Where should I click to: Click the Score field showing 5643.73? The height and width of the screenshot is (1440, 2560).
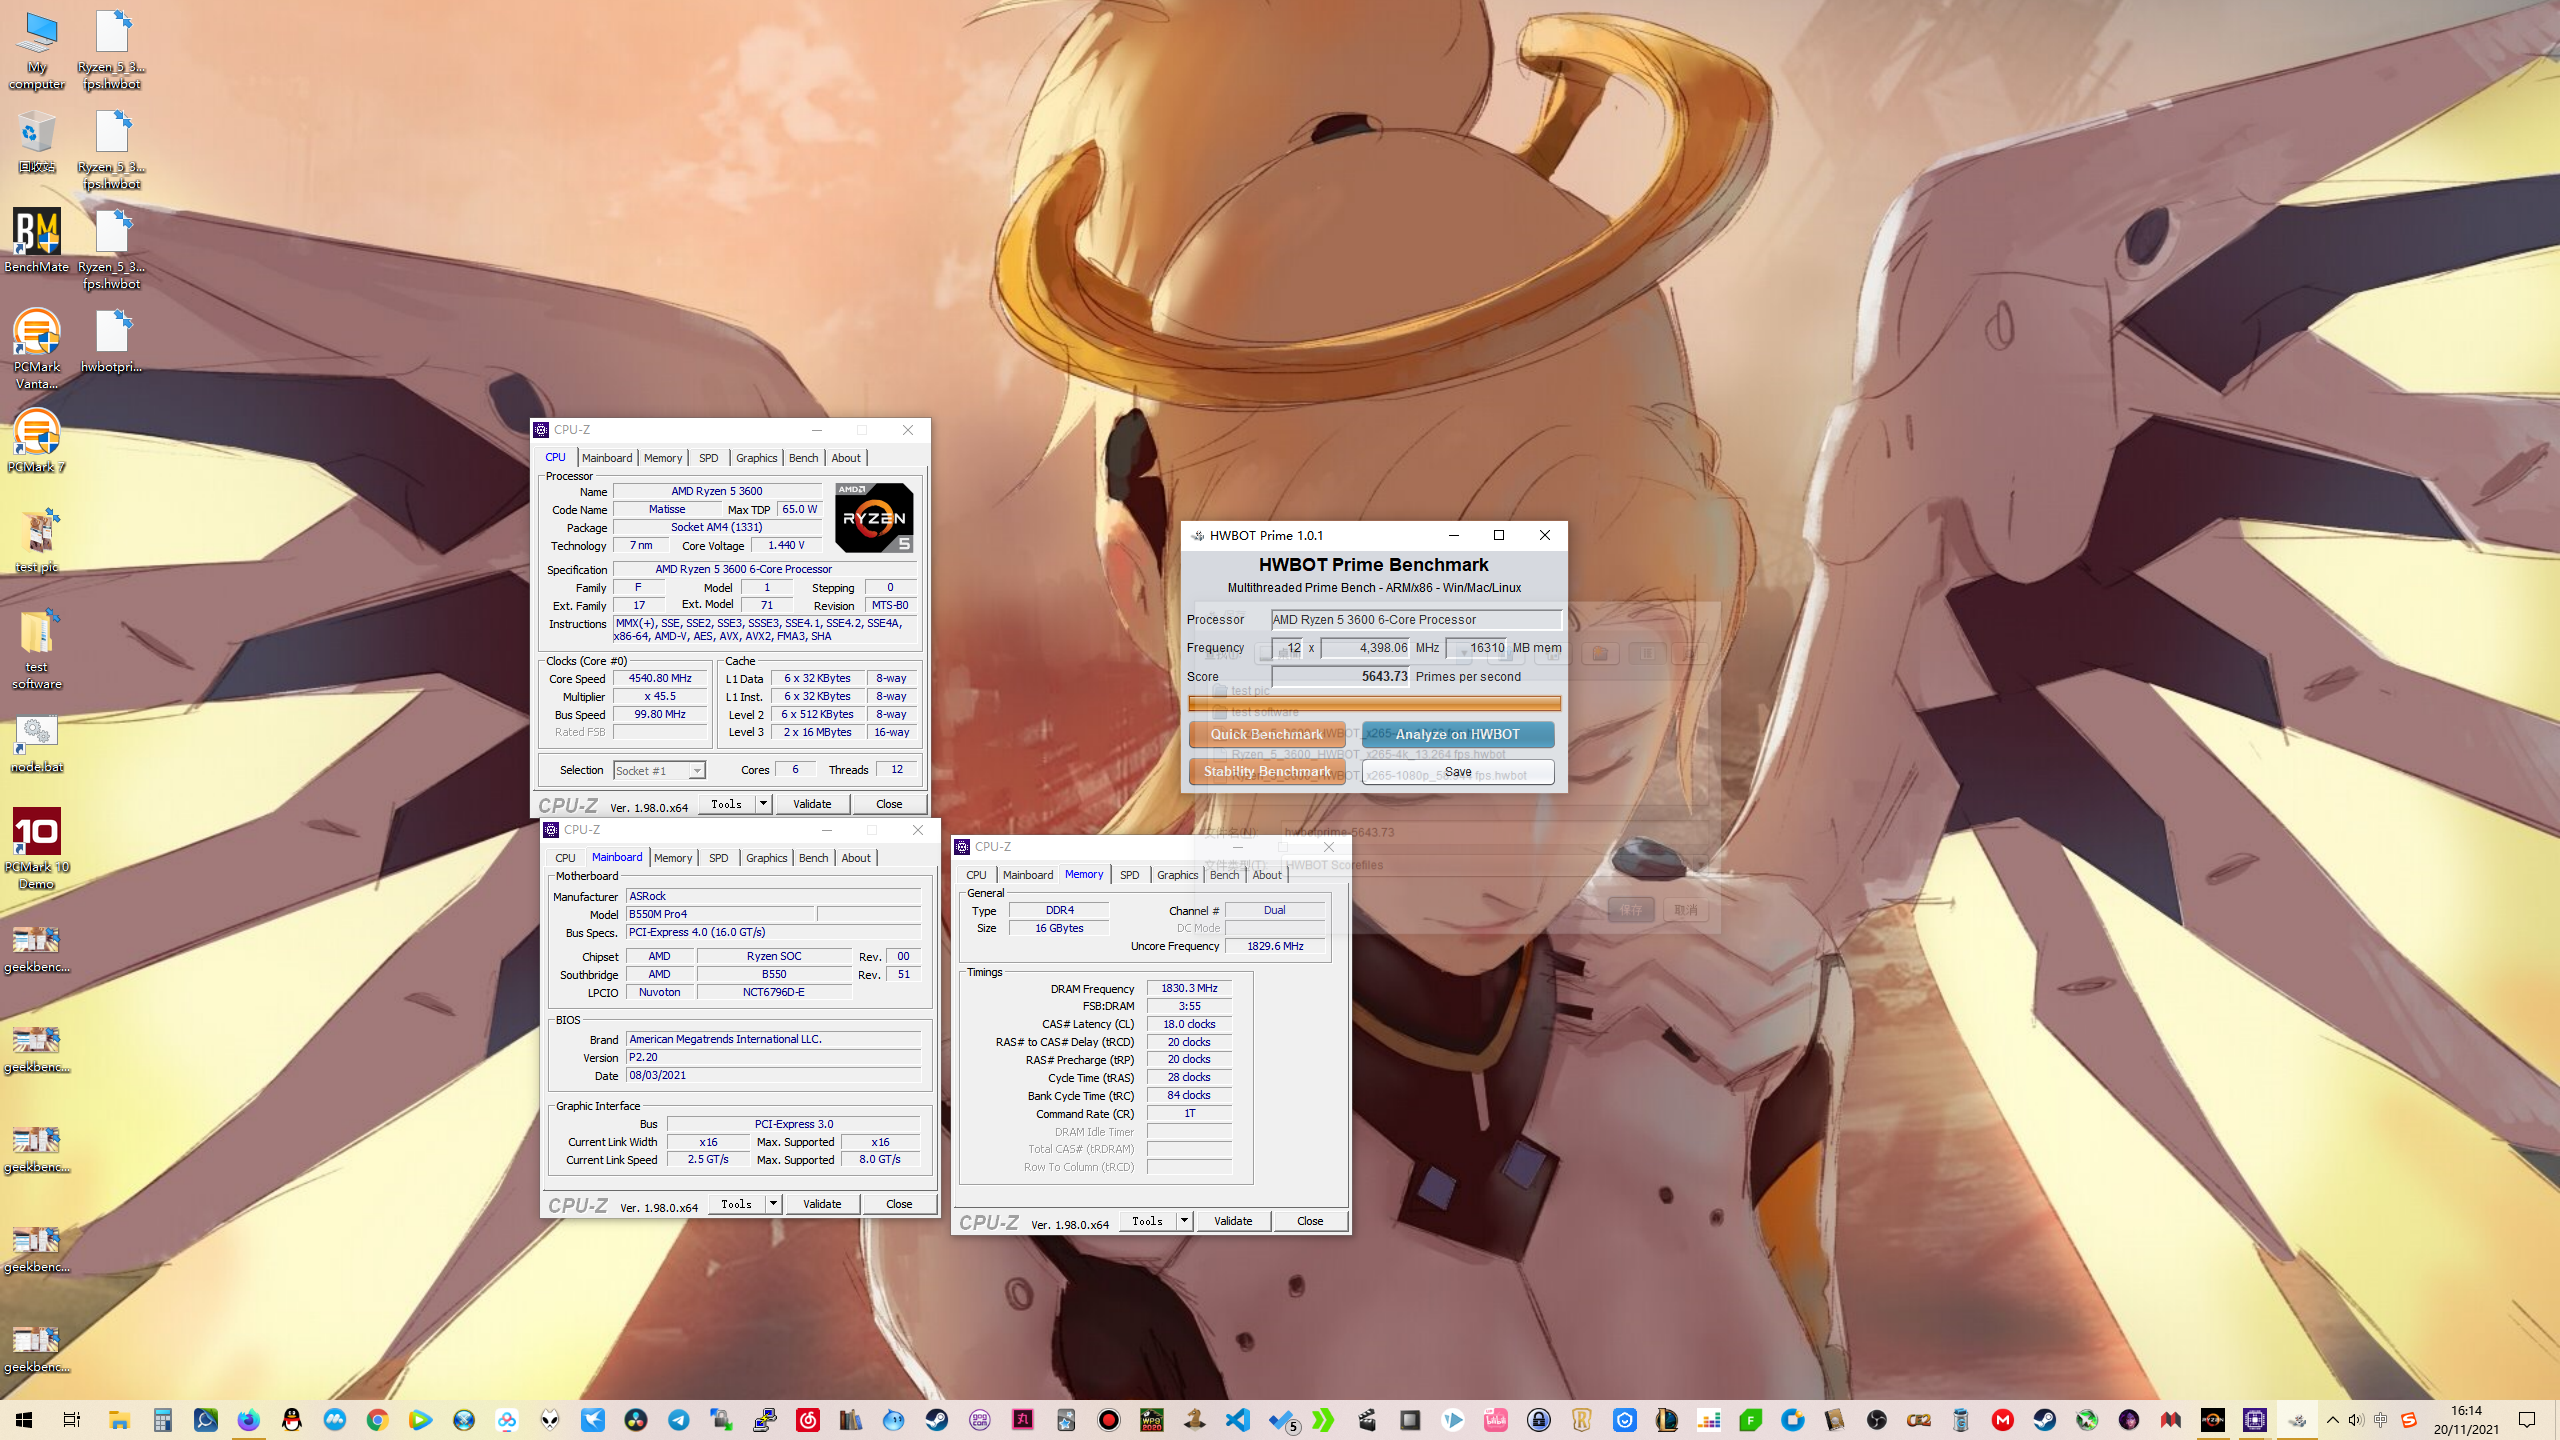(x=1339, y=676)
